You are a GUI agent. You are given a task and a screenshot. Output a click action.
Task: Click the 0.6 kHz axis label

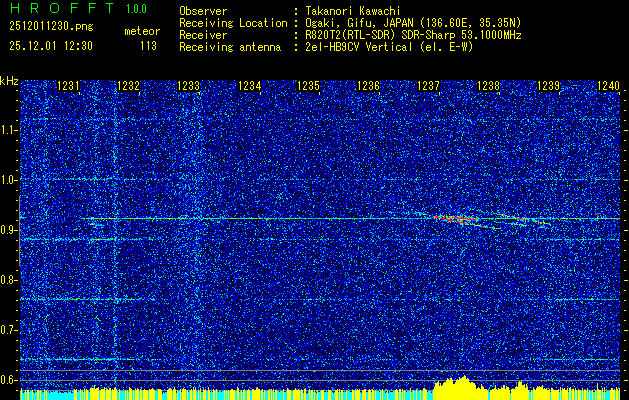[8, 380]
